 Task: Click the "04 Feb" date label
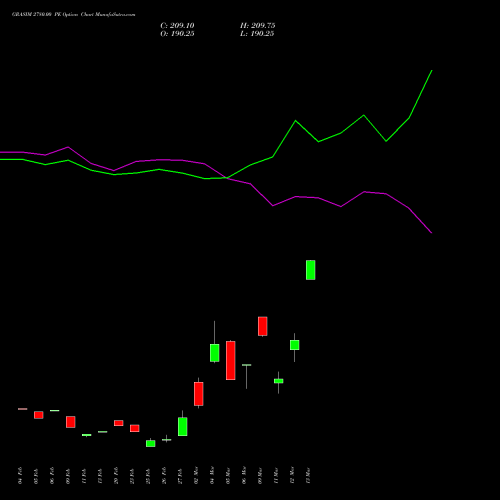pyautogui.click(x=20, y=476)
